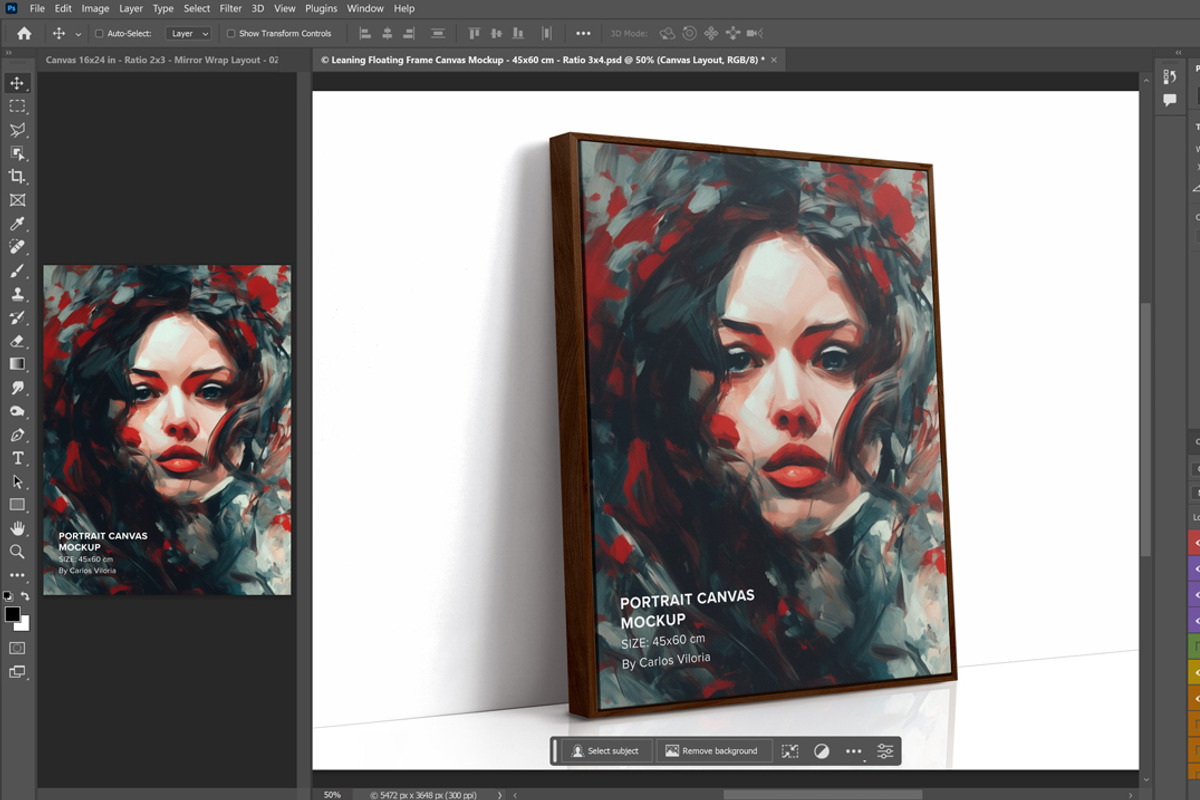Image resolution: width=1200 pixels, height=800 pixels.
Task: Toggle the Quick Mask mode button
Action: (x=17, y=648)
